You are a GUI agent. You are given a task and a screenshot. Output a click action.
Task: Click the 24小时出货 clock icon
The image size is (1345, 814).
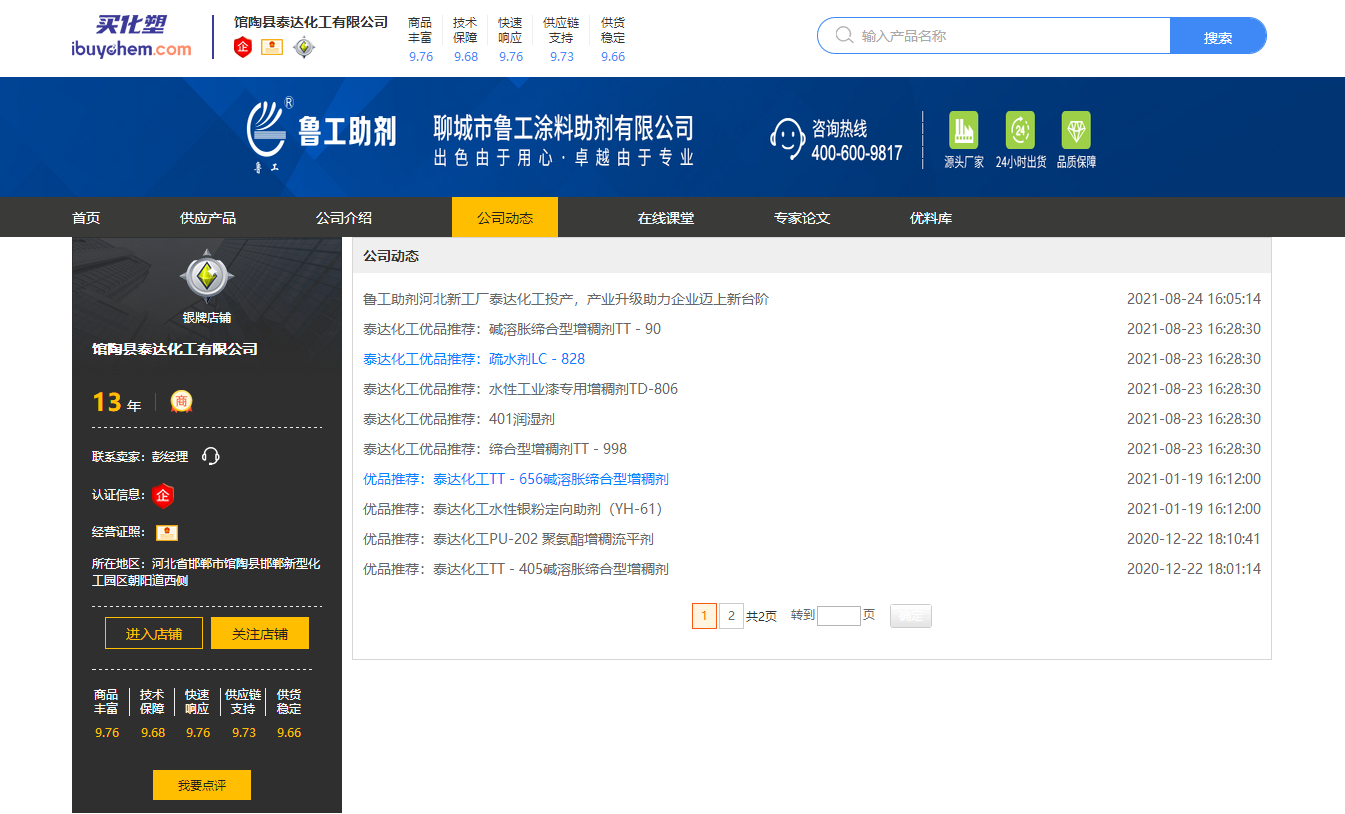[1020, 130]
